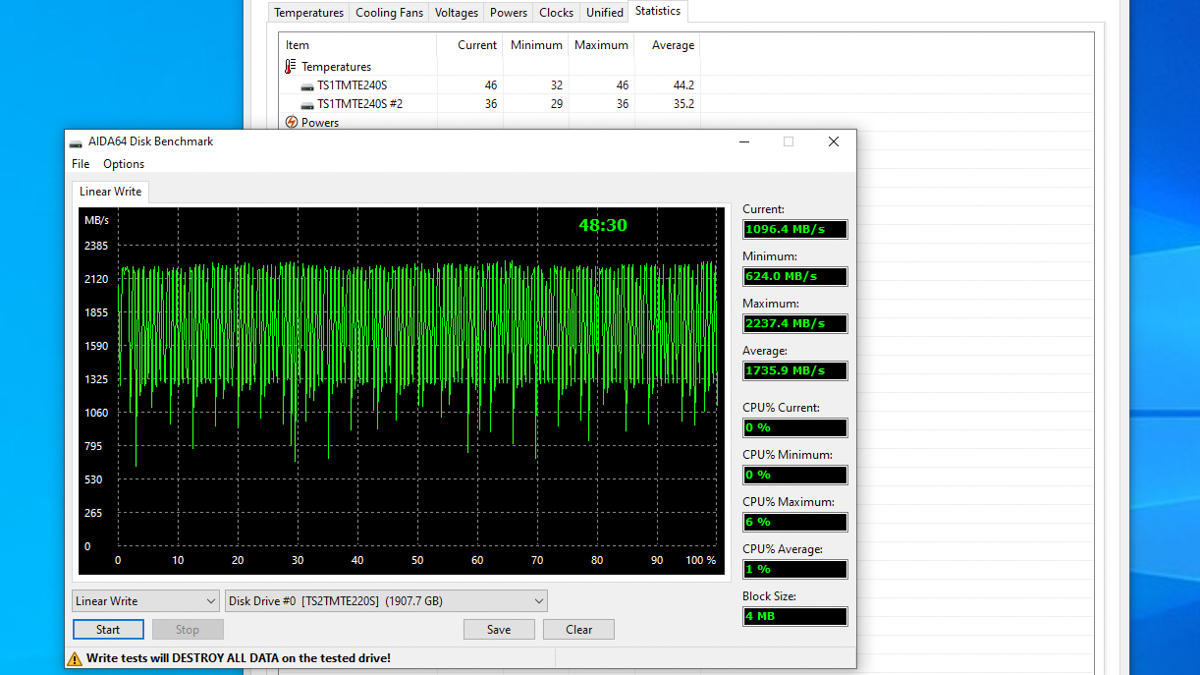Viewport: 1200px width, 675px height.
Task: Open the Voltages tab
Action: point(456,13)
